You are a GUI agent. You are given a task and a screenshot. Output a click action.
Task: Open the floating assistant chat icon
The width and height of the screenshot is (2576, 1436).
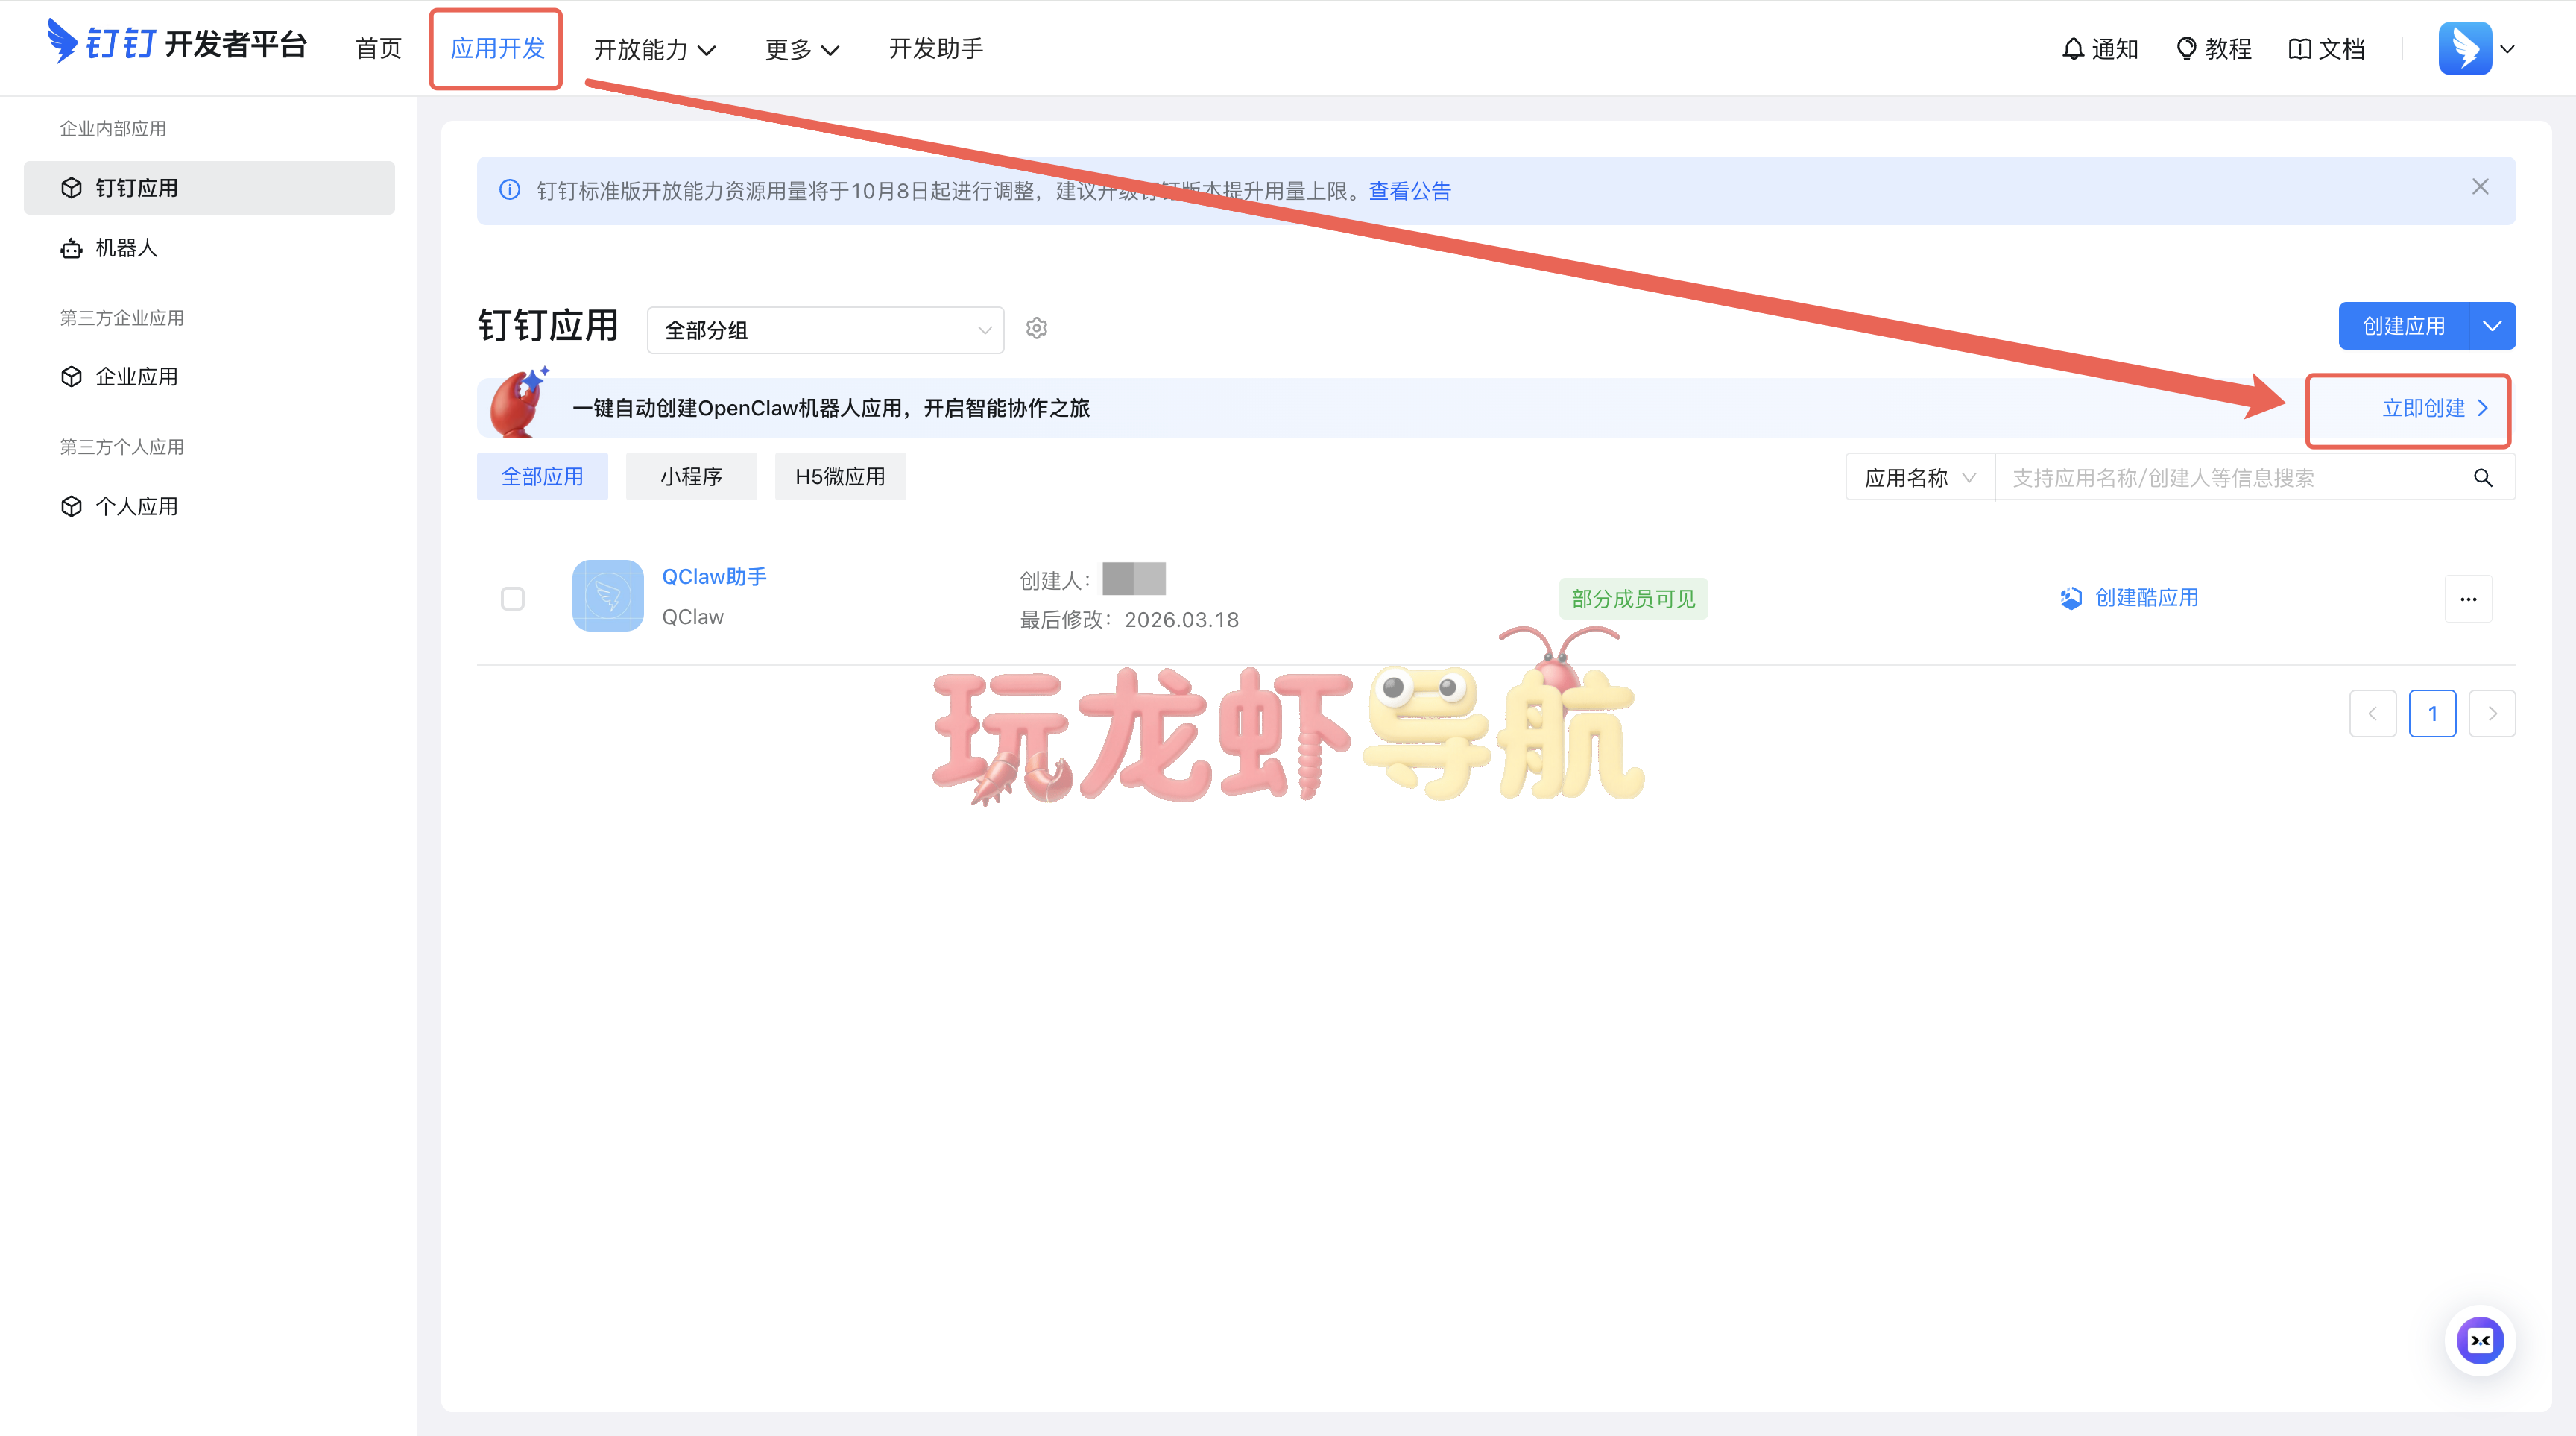point(2480,1341)
